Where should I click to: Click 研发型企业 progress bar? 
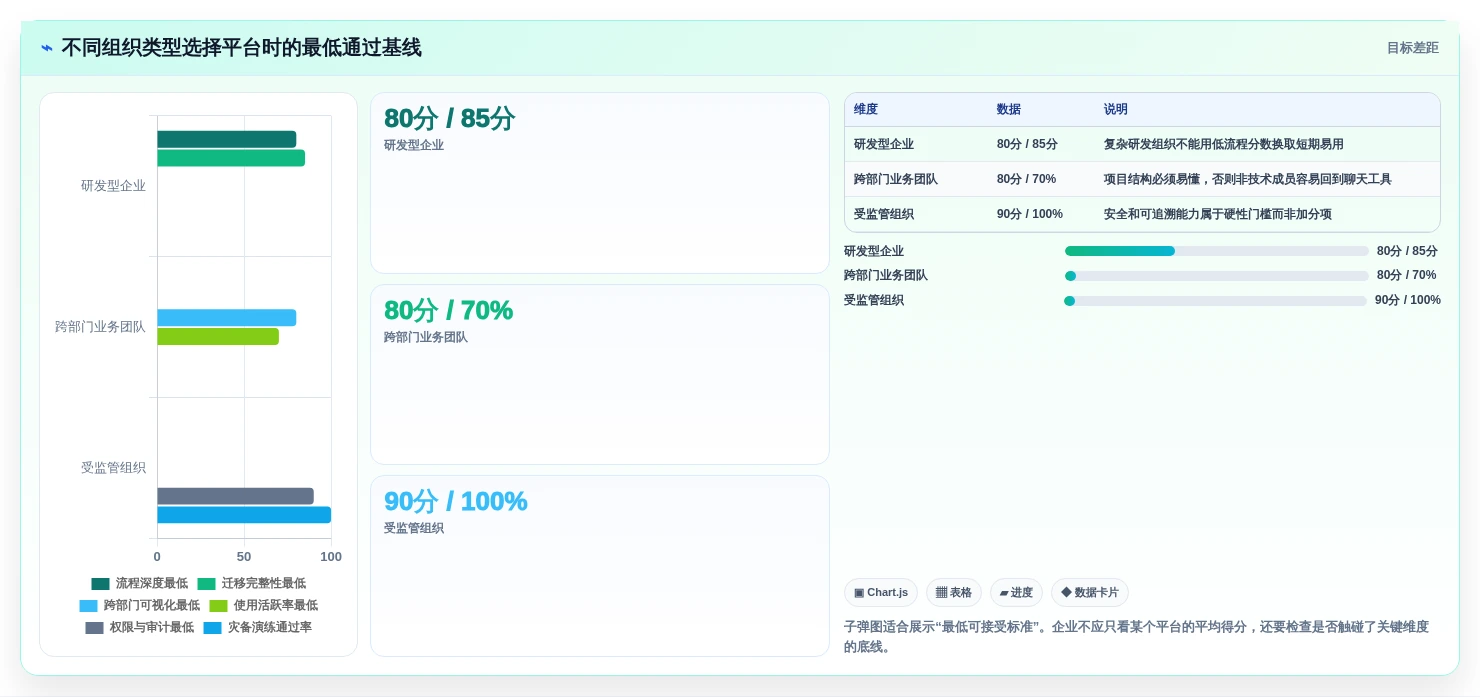point(1216,251)
